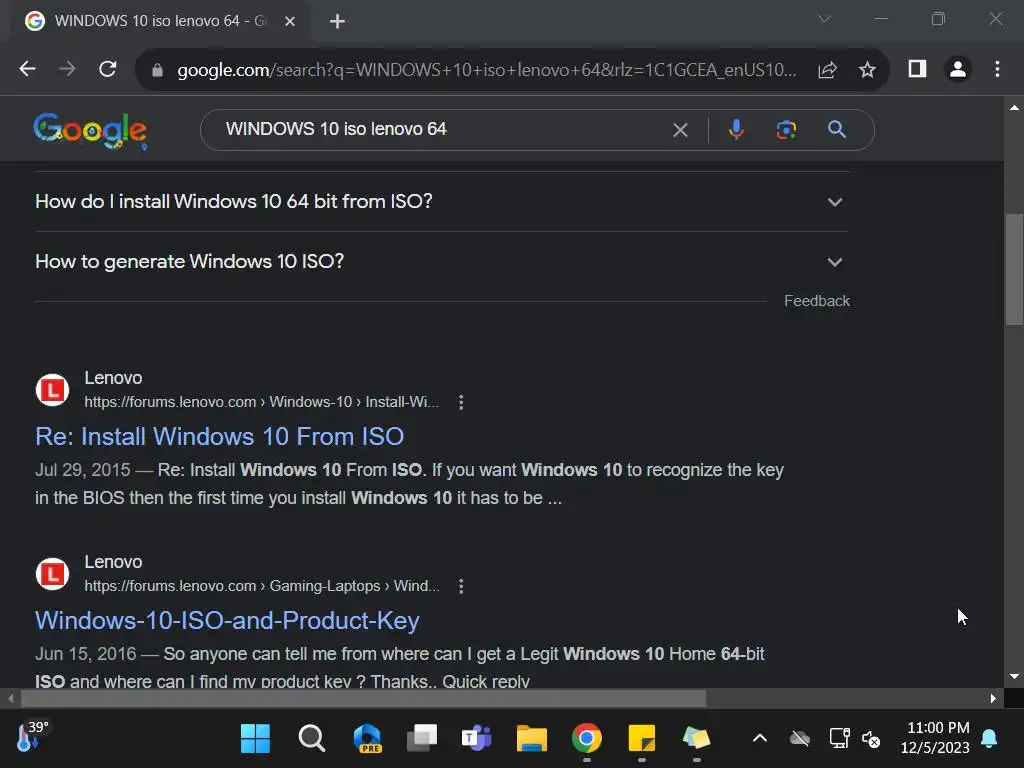Open the notification bell
Image resolution: width=1024 pixels, height=768 pixels.
989,739
